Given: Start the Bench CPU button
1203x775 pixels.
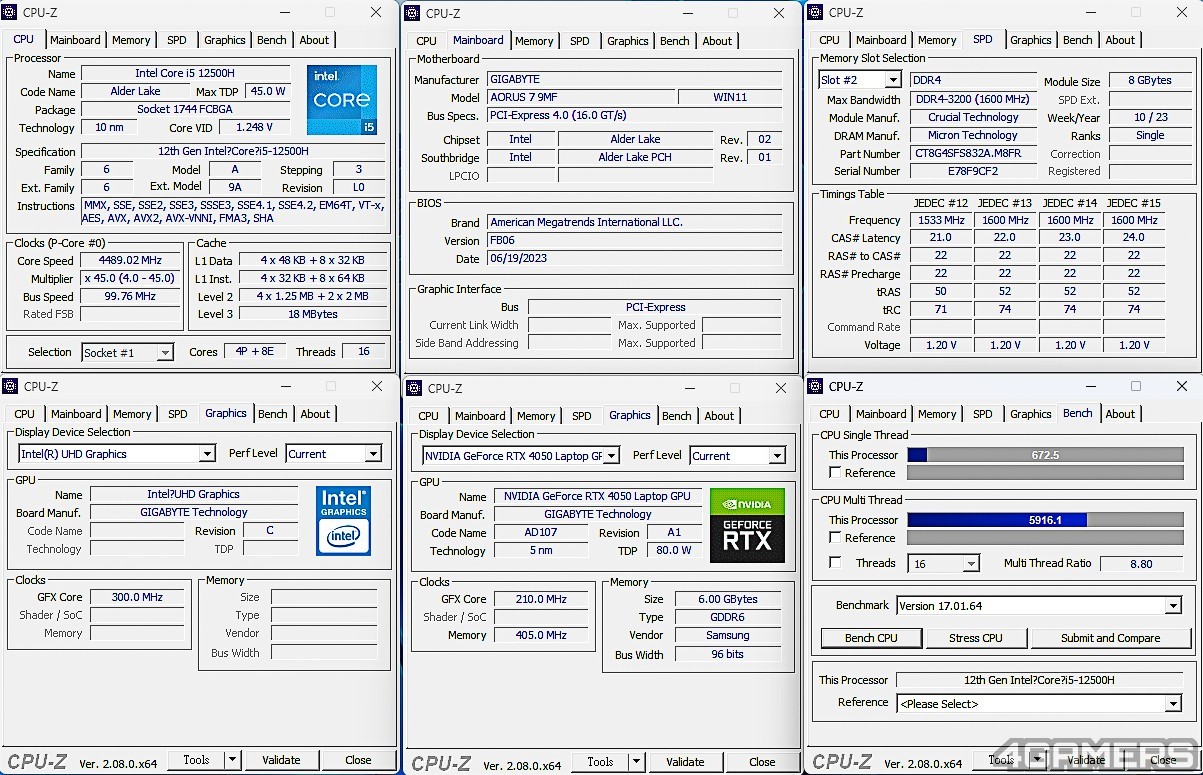Looking at the screenshot, I should pos(871,638).
